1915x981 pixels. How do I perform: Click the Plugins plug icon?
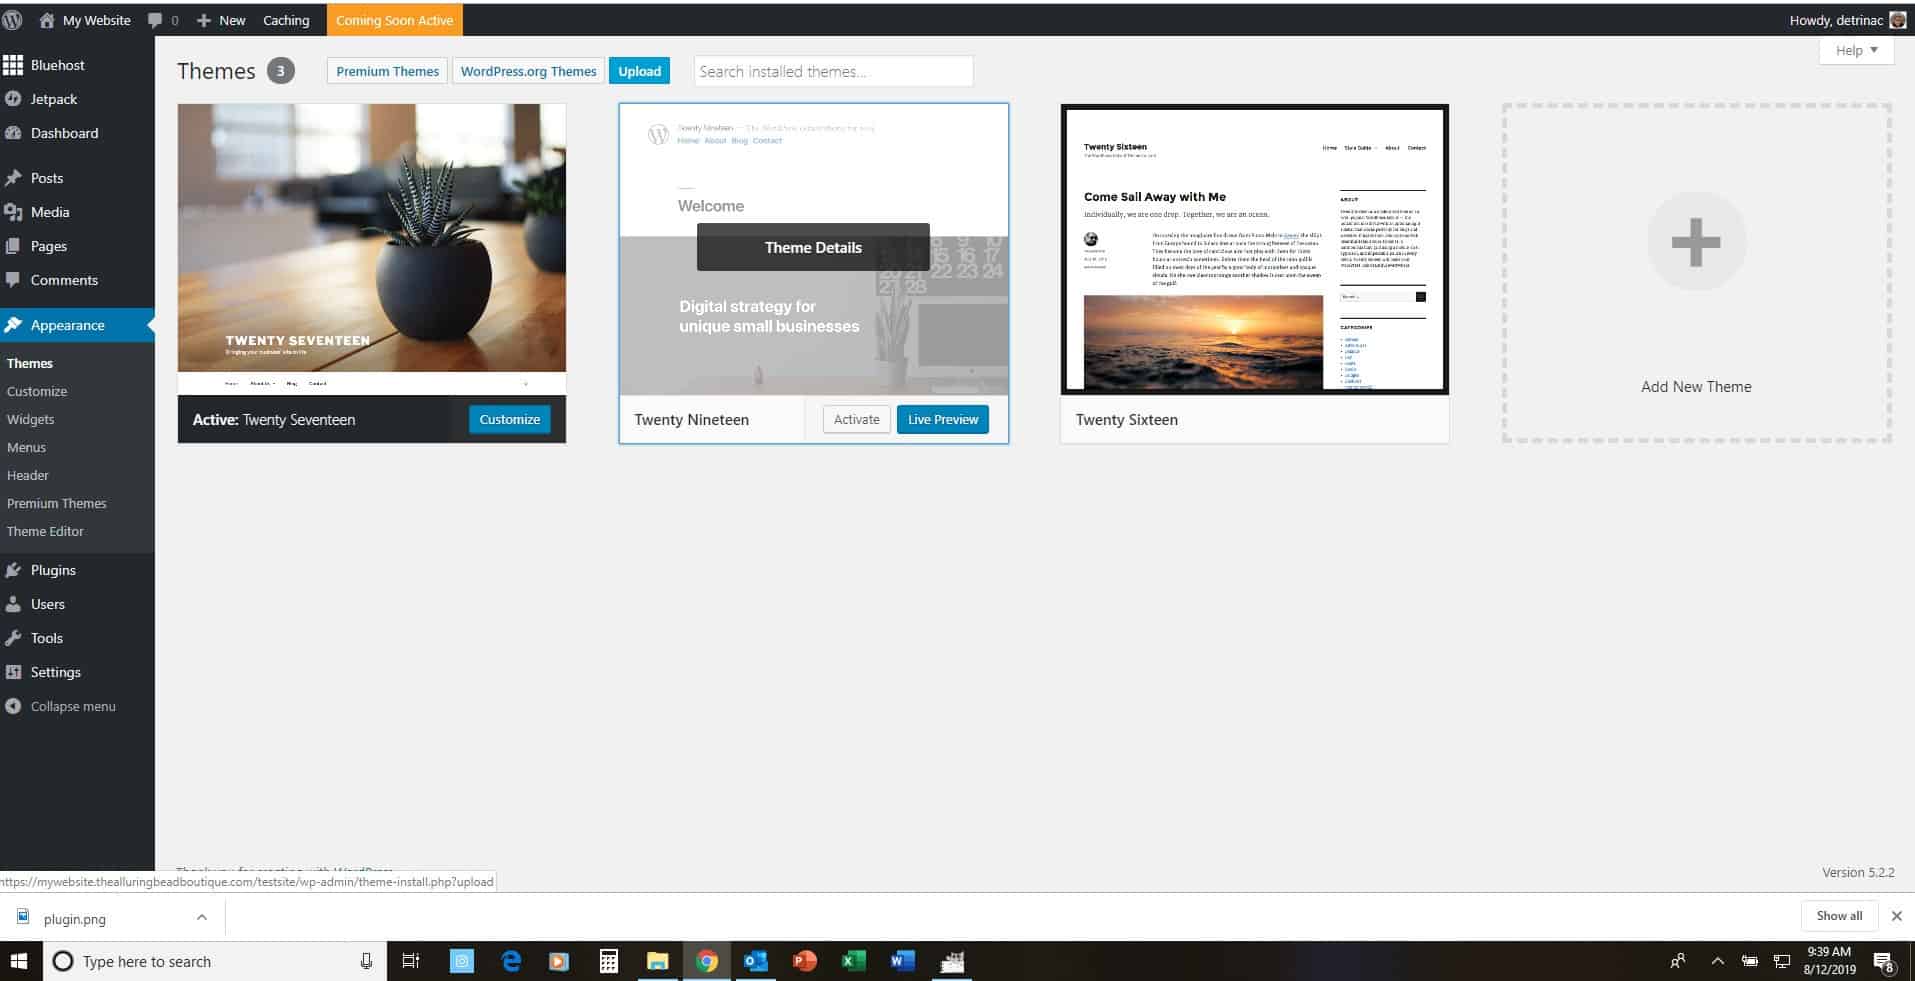tap(13, 570)
